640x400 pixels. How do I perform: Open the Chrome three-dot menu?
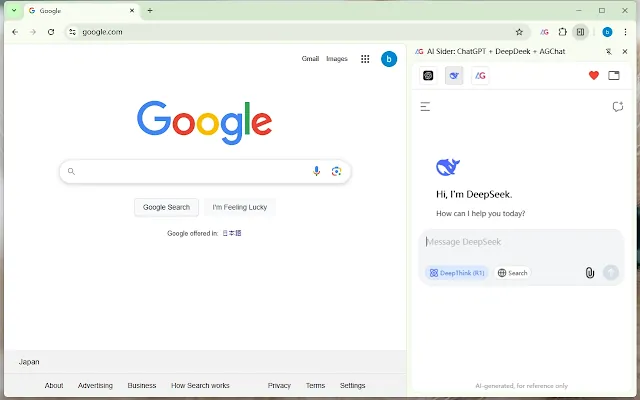tap(625, 32)
